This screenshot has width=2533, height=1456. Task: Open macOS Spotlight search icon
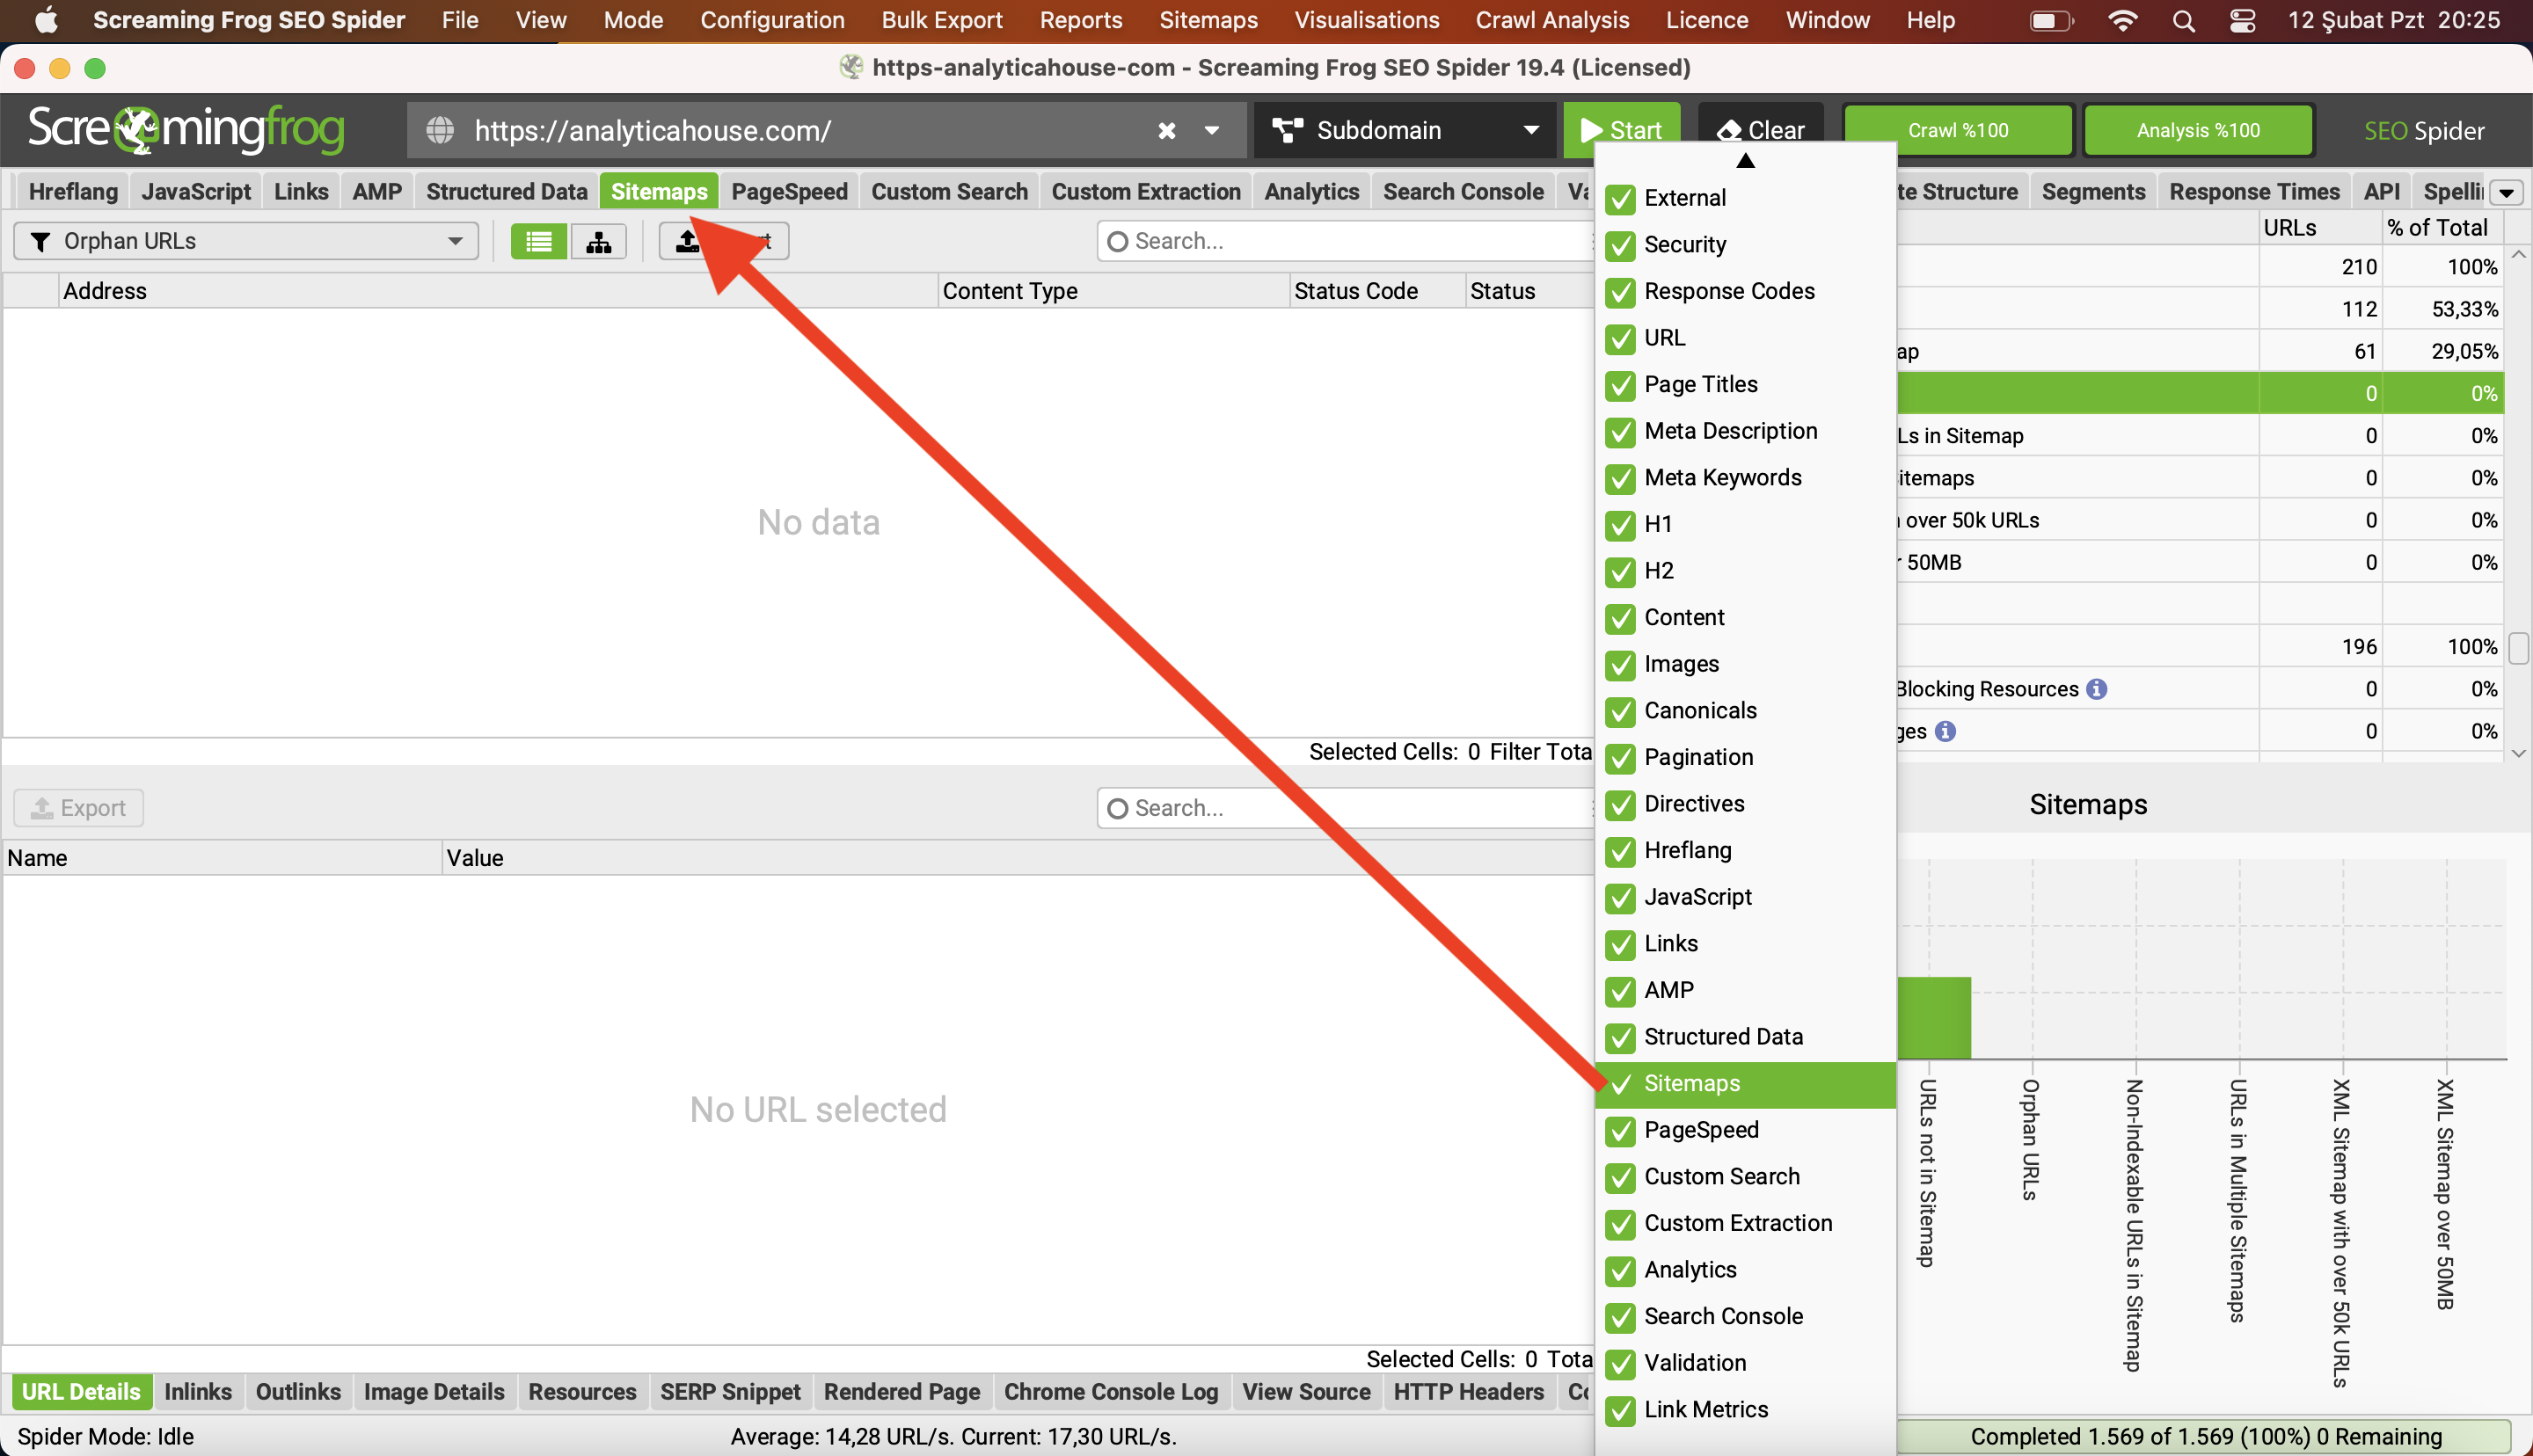click(x=2183, y=20)
